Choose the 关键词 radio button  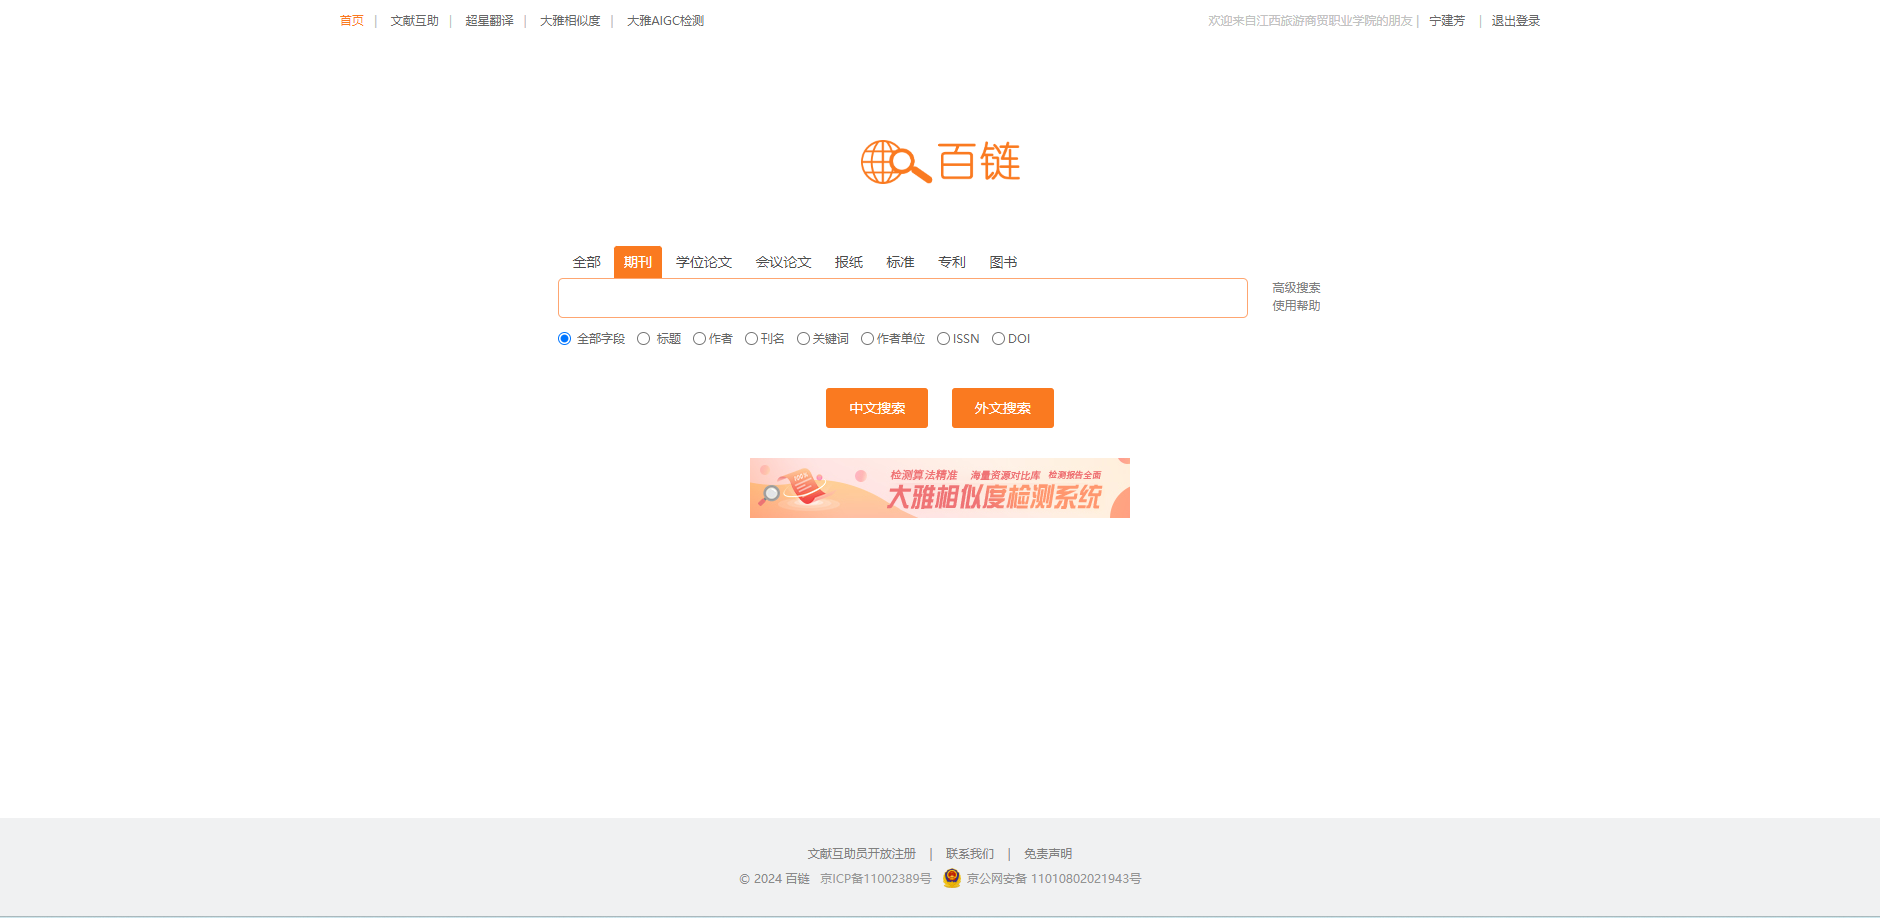pos(803,339)
